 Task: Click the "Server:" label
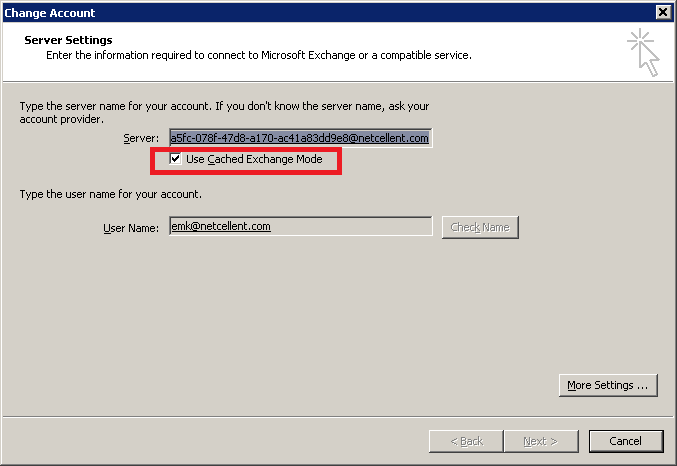tap(141, 138)
